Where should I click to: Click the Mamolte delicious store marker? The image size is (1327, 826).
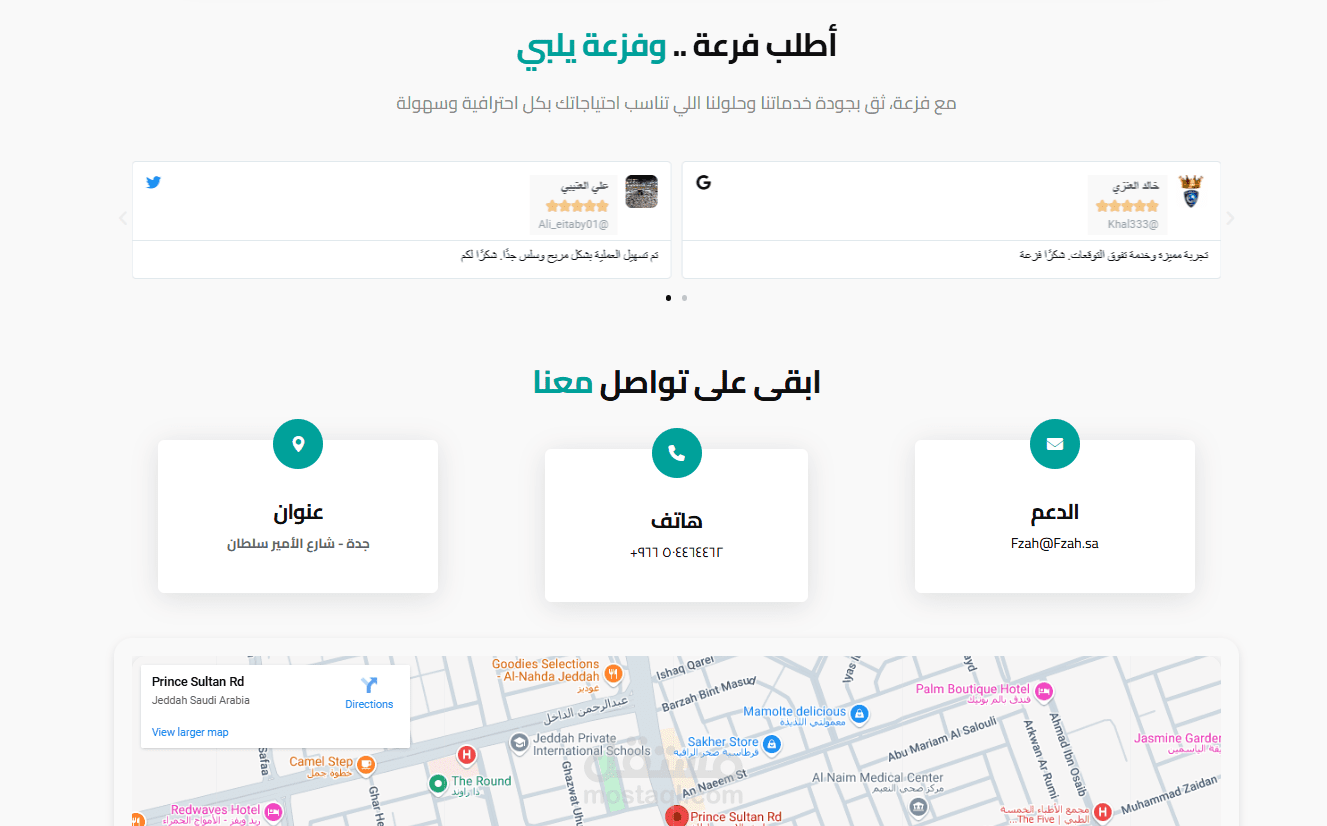coord(859,714)
